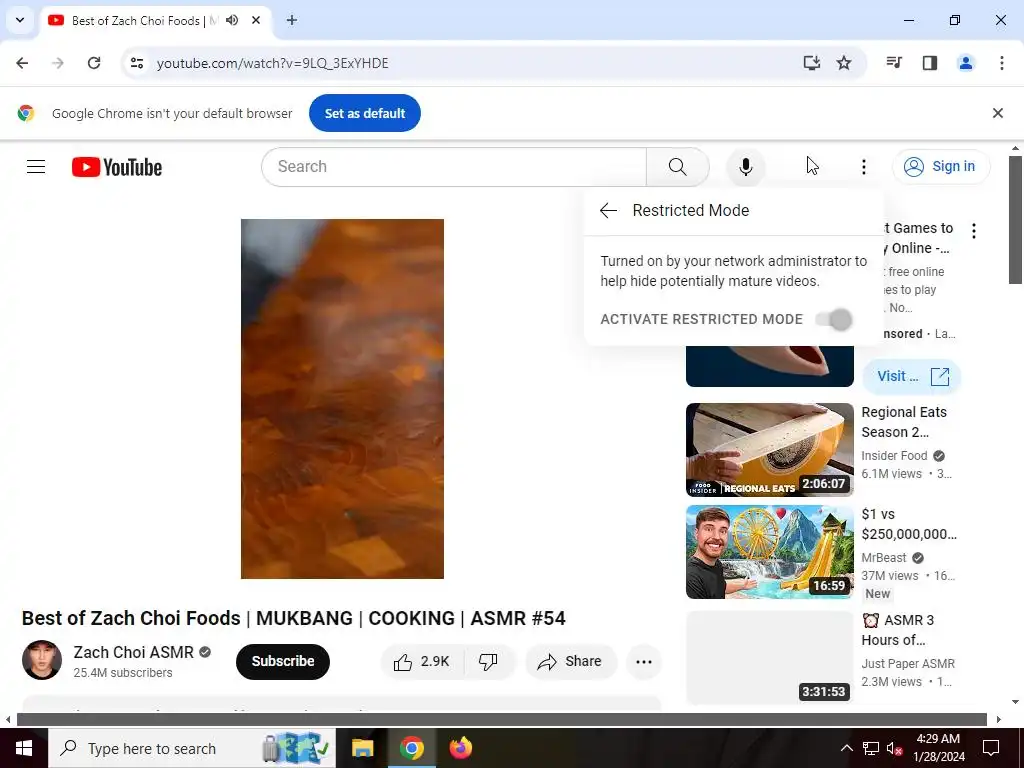Open a new Chrome tab
1024x768 pixels.
(292, 20)
